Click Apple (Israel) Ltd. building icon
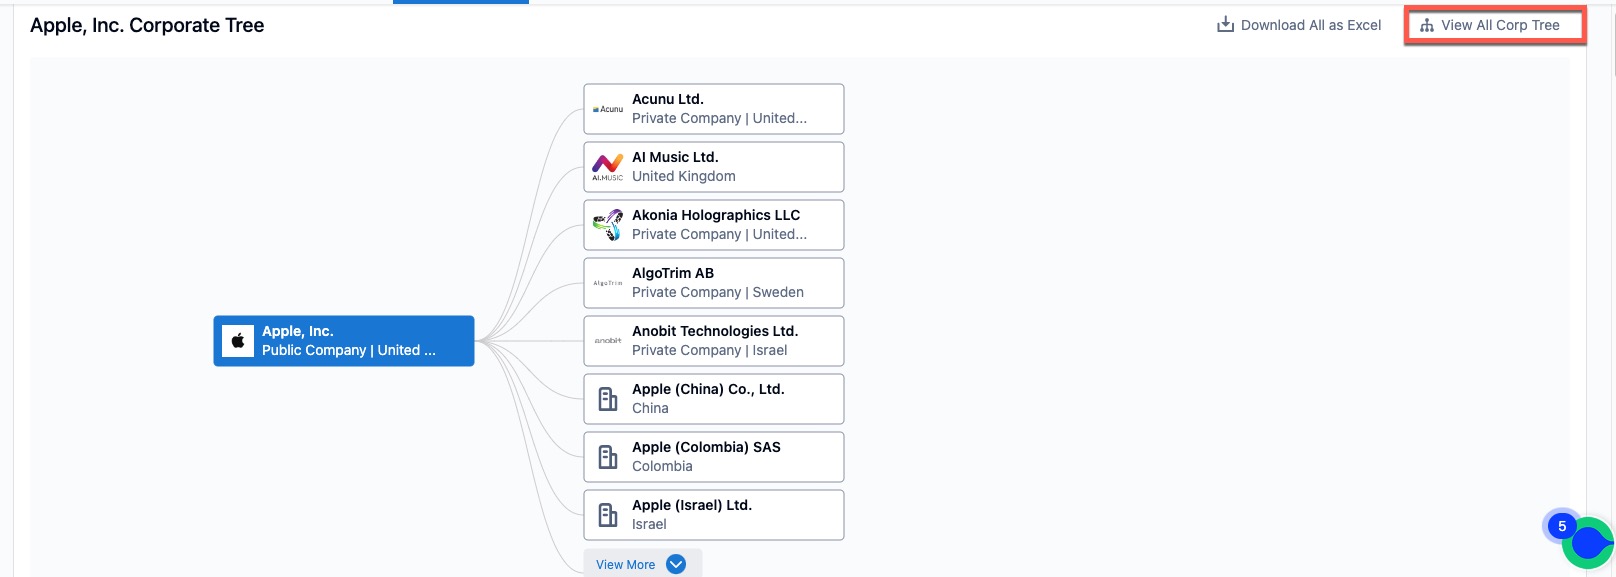1616x577 pixels. point(607,515)
